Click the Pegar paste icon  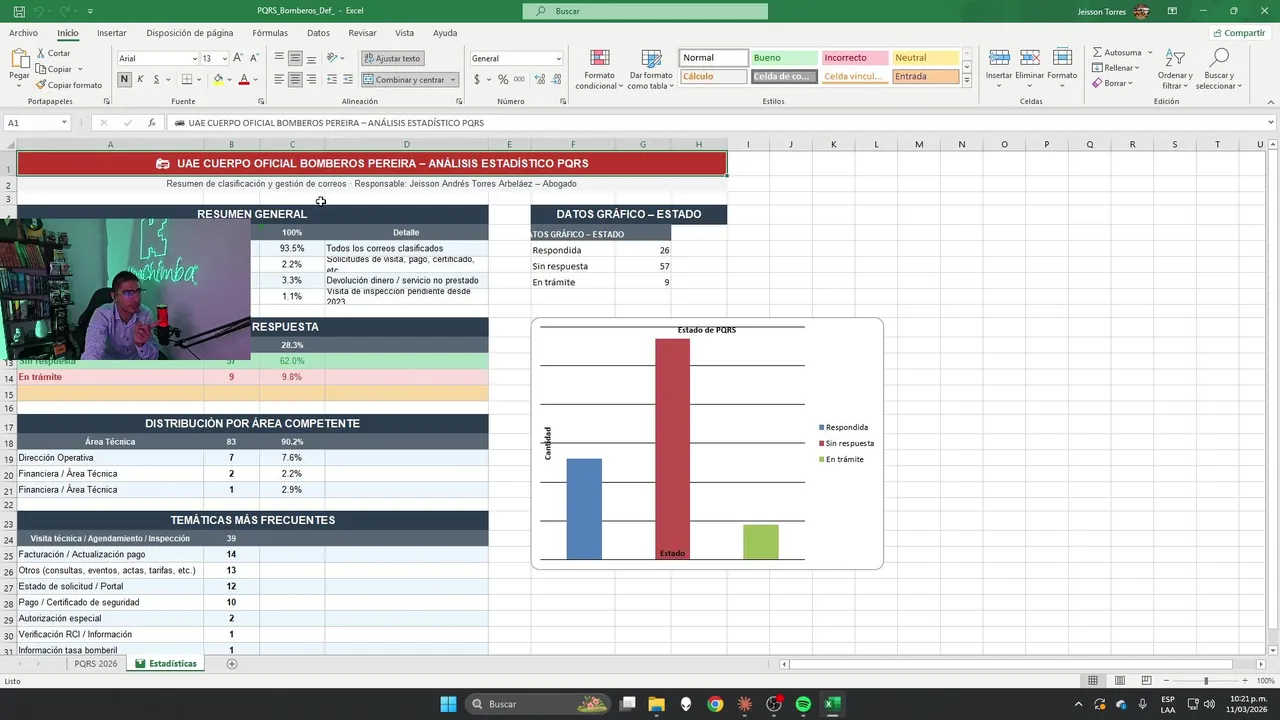pos(19,60)
